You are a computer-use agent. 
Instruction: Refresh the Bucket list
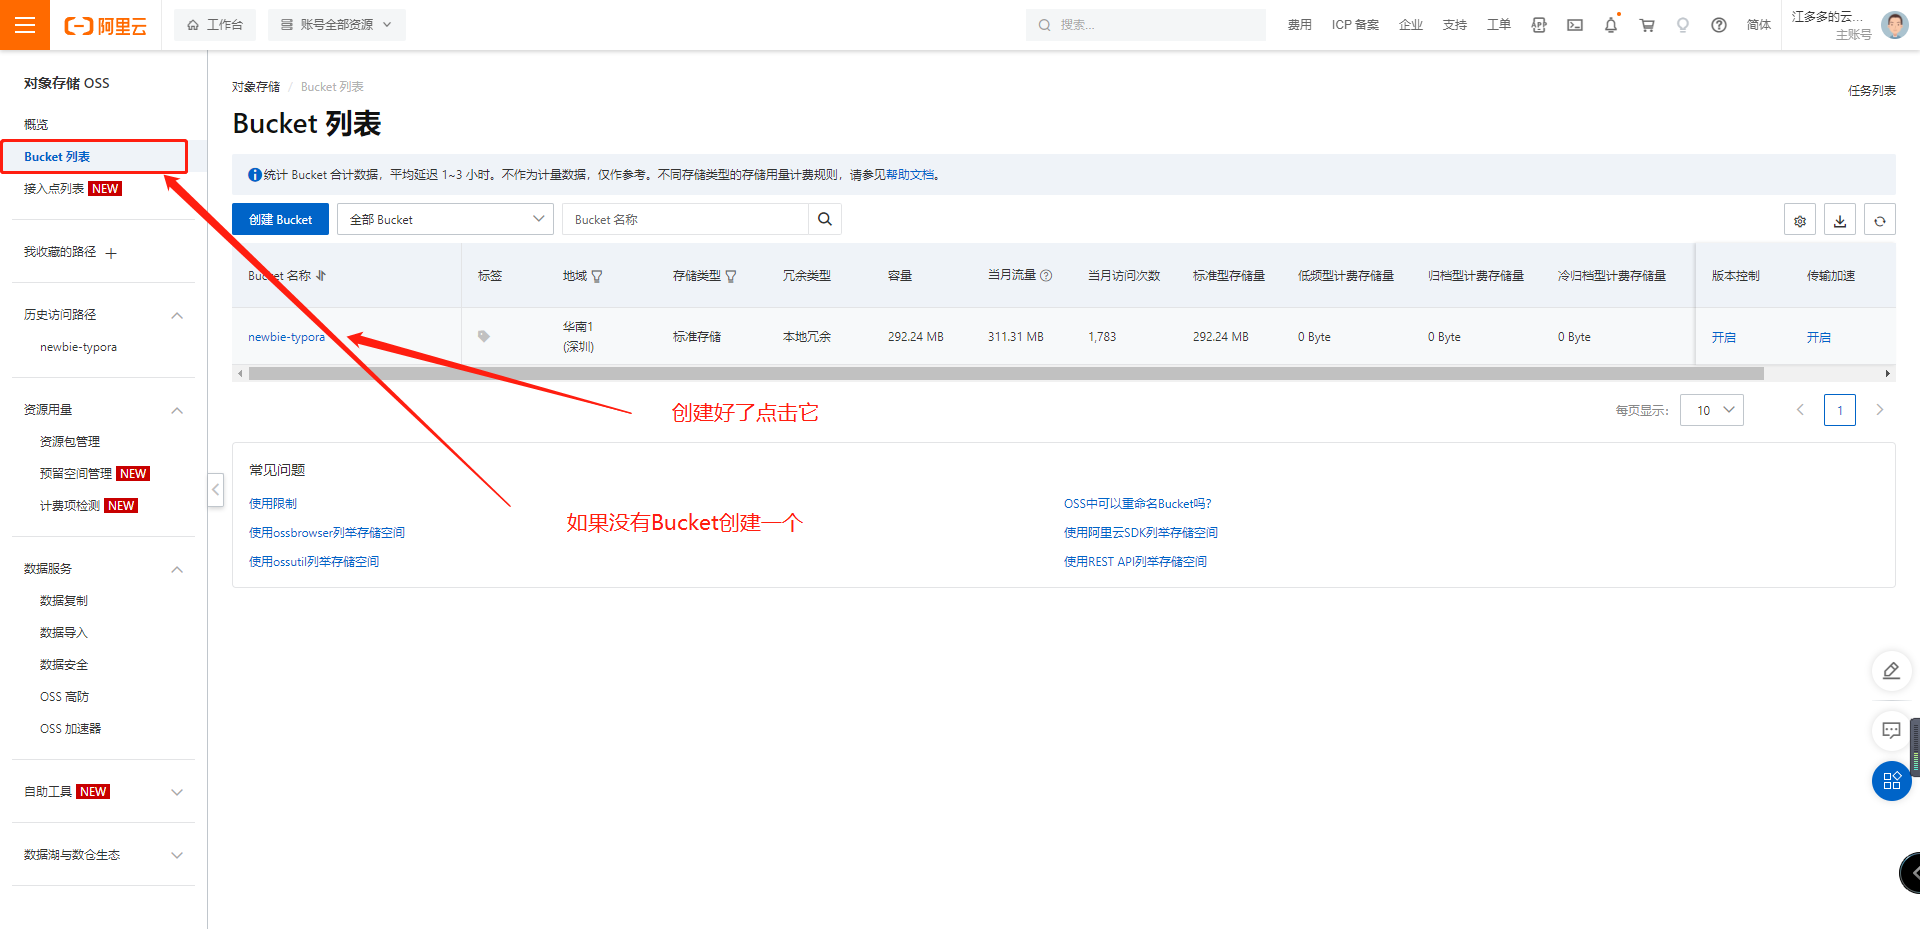tap(1880, 220)
